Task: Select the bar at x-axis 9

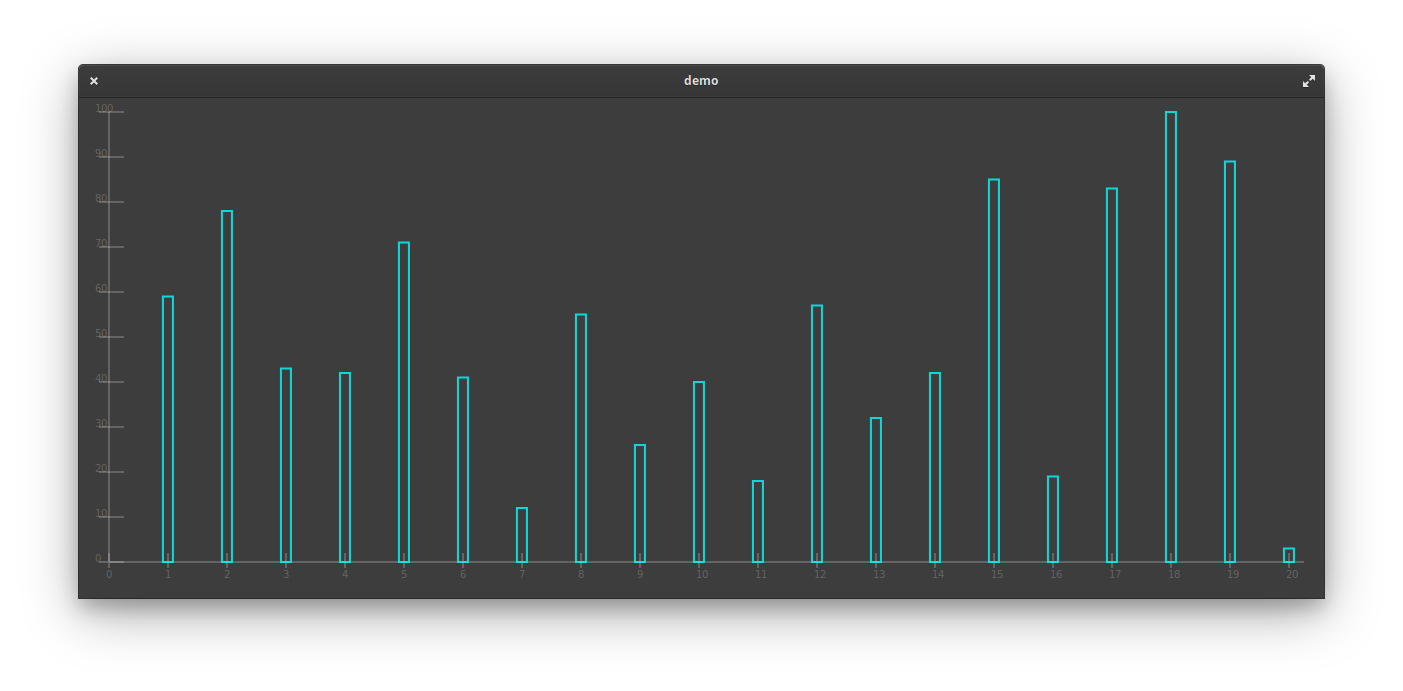Action: (x=640, y=503)
